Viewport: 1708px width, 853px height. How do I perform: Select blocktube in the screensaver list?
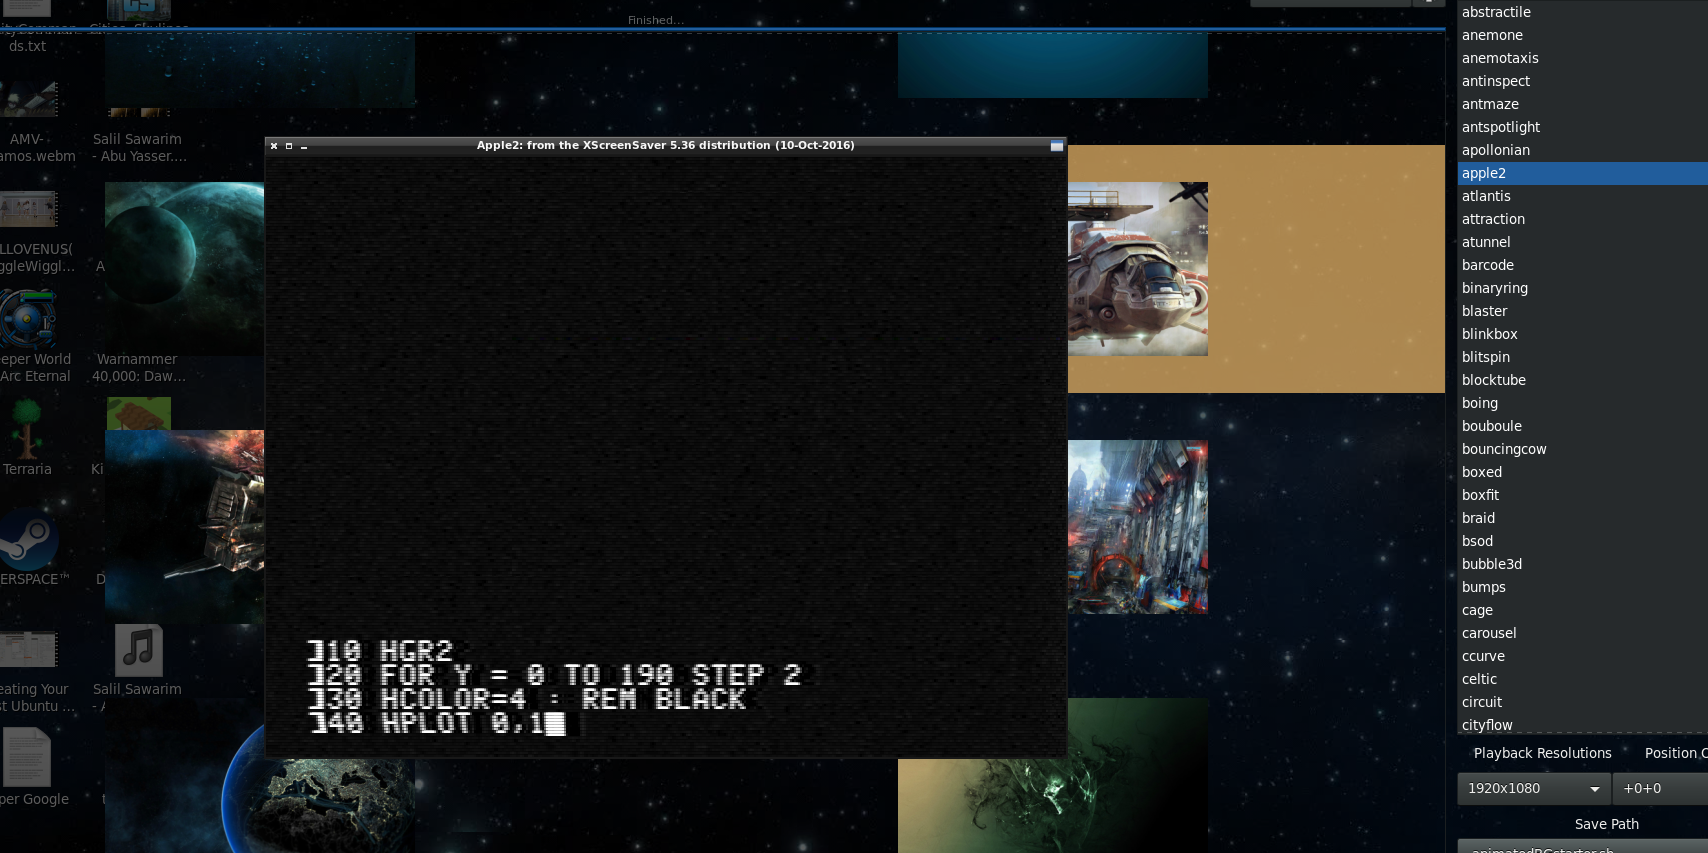(1582, 380)
